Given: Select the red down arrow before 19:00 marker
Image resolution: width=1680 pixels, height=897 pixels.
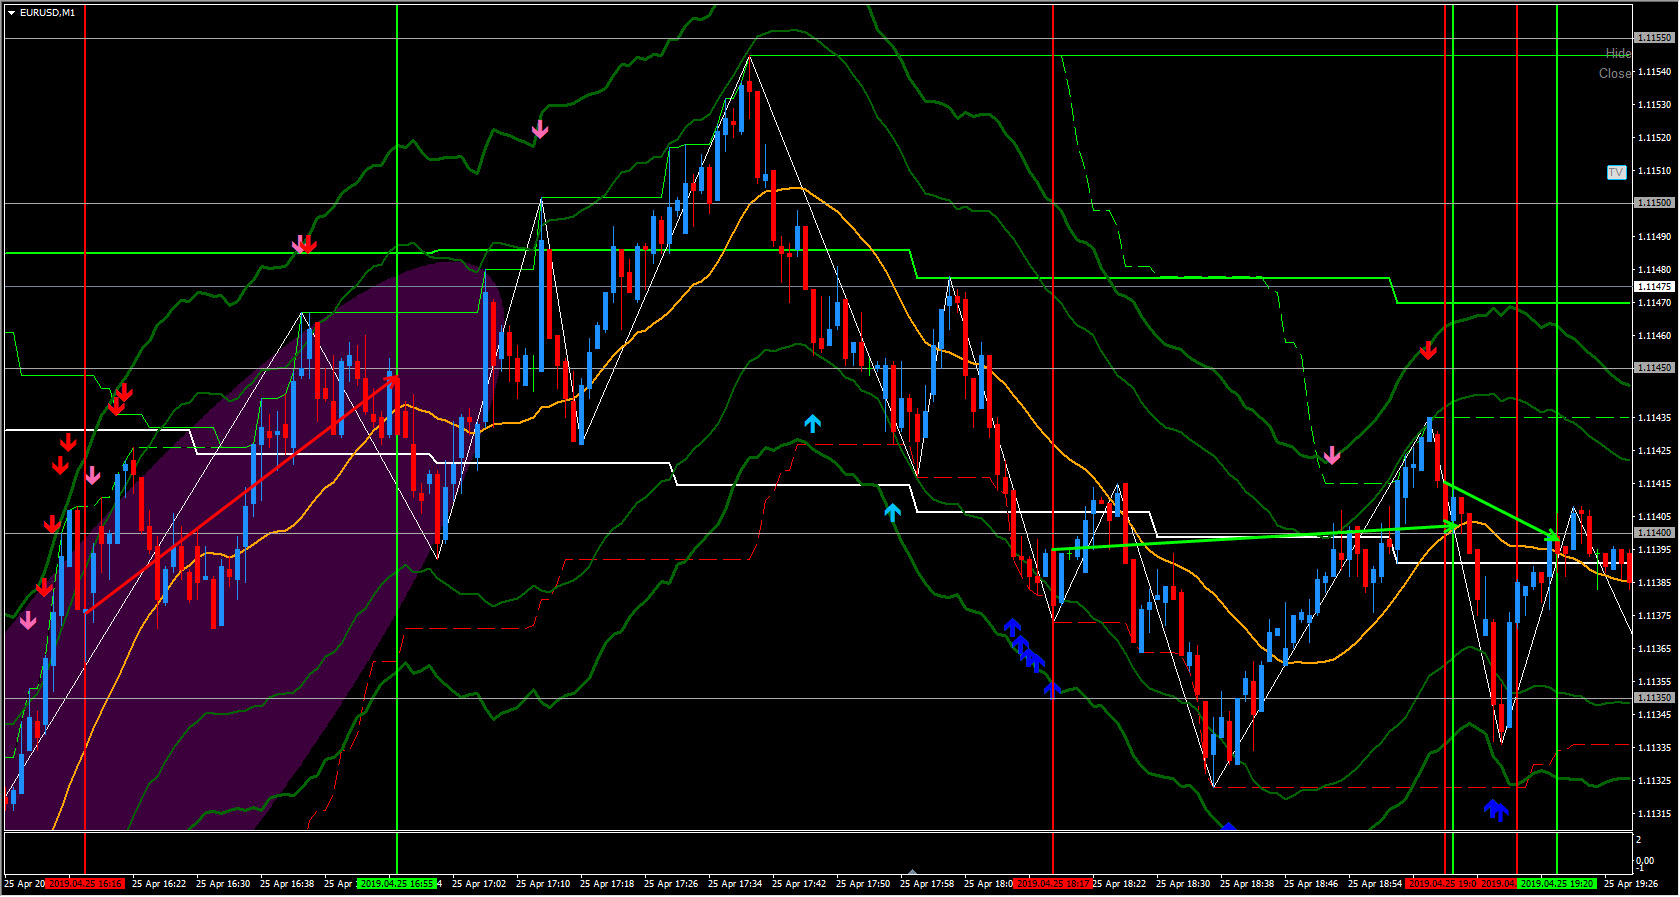Looking at the screenshot, I should click(x=1428, y=350).
